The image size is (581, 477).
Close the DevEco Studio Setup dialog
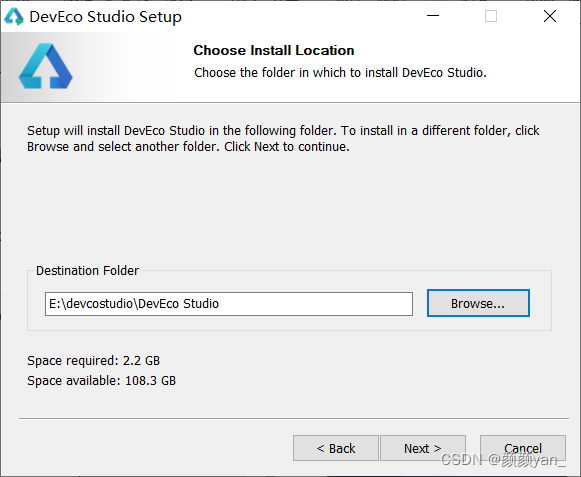550,16
